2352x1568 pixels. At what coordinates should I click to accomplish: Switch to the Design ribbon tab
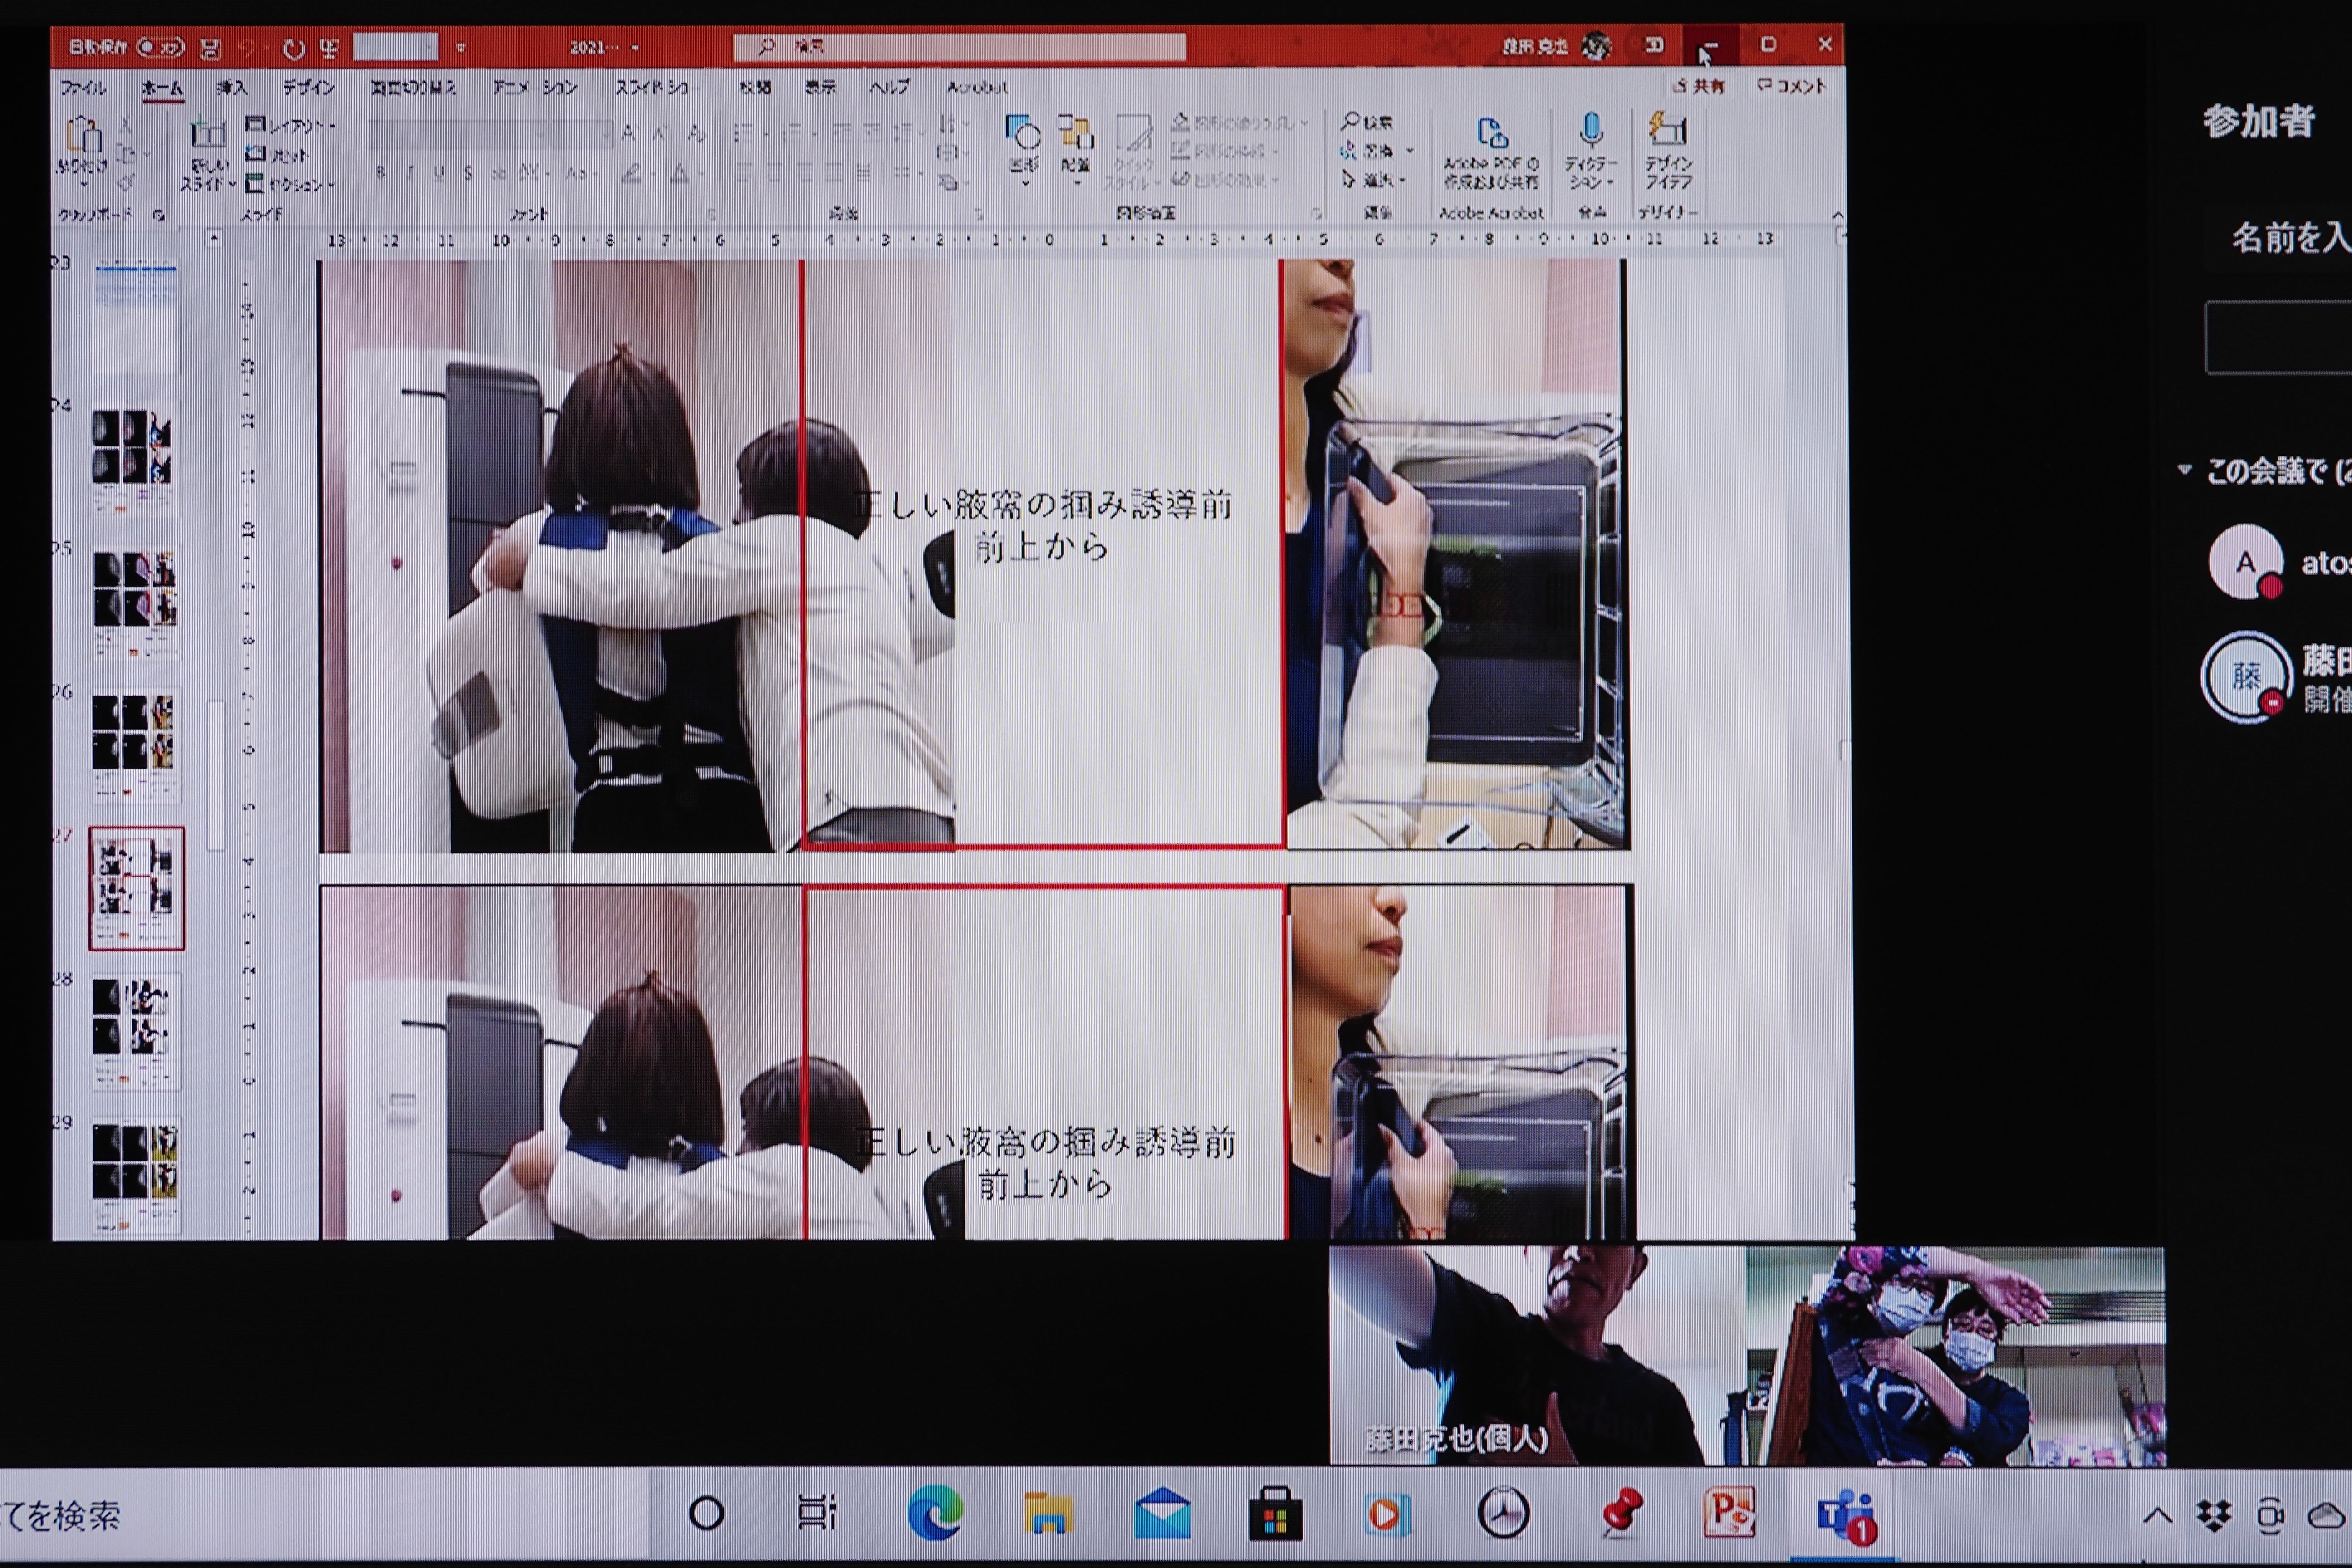coord(308,88)
